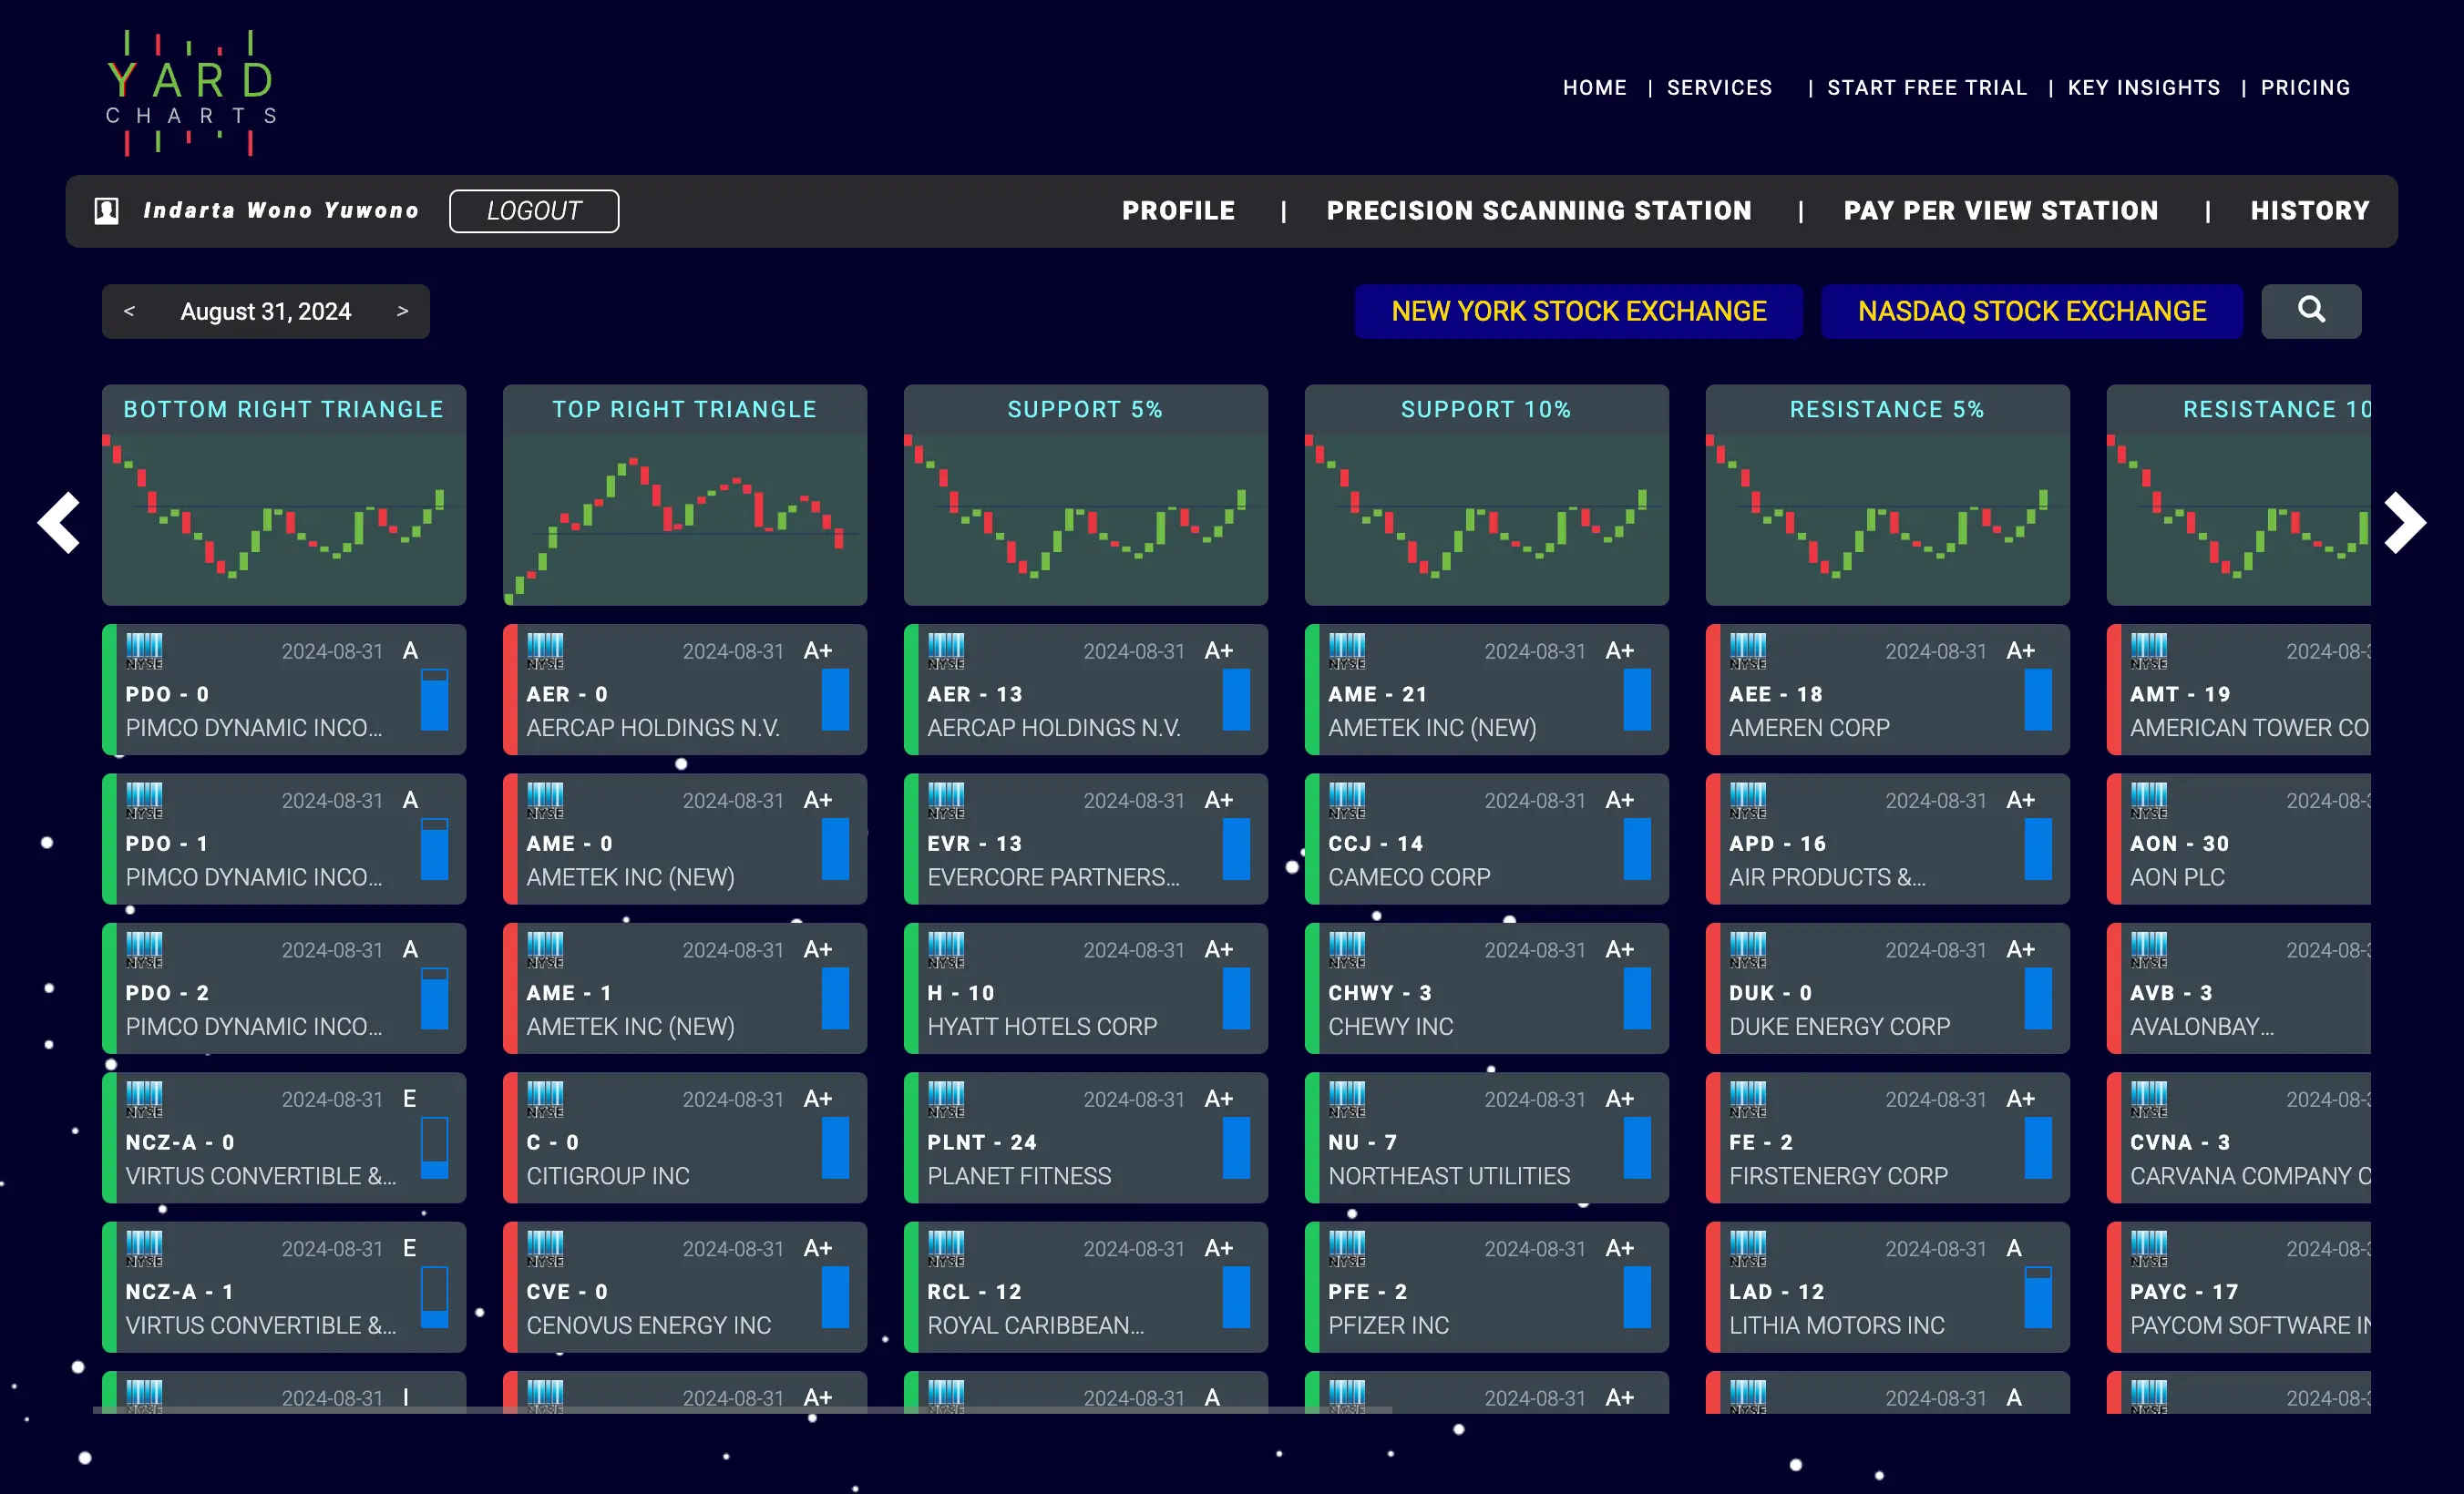The width and height of the screenshot is (2464, 1494).
Task: Click the NYSE icon on AER - 0 card
Action: (x=545, y=651)
